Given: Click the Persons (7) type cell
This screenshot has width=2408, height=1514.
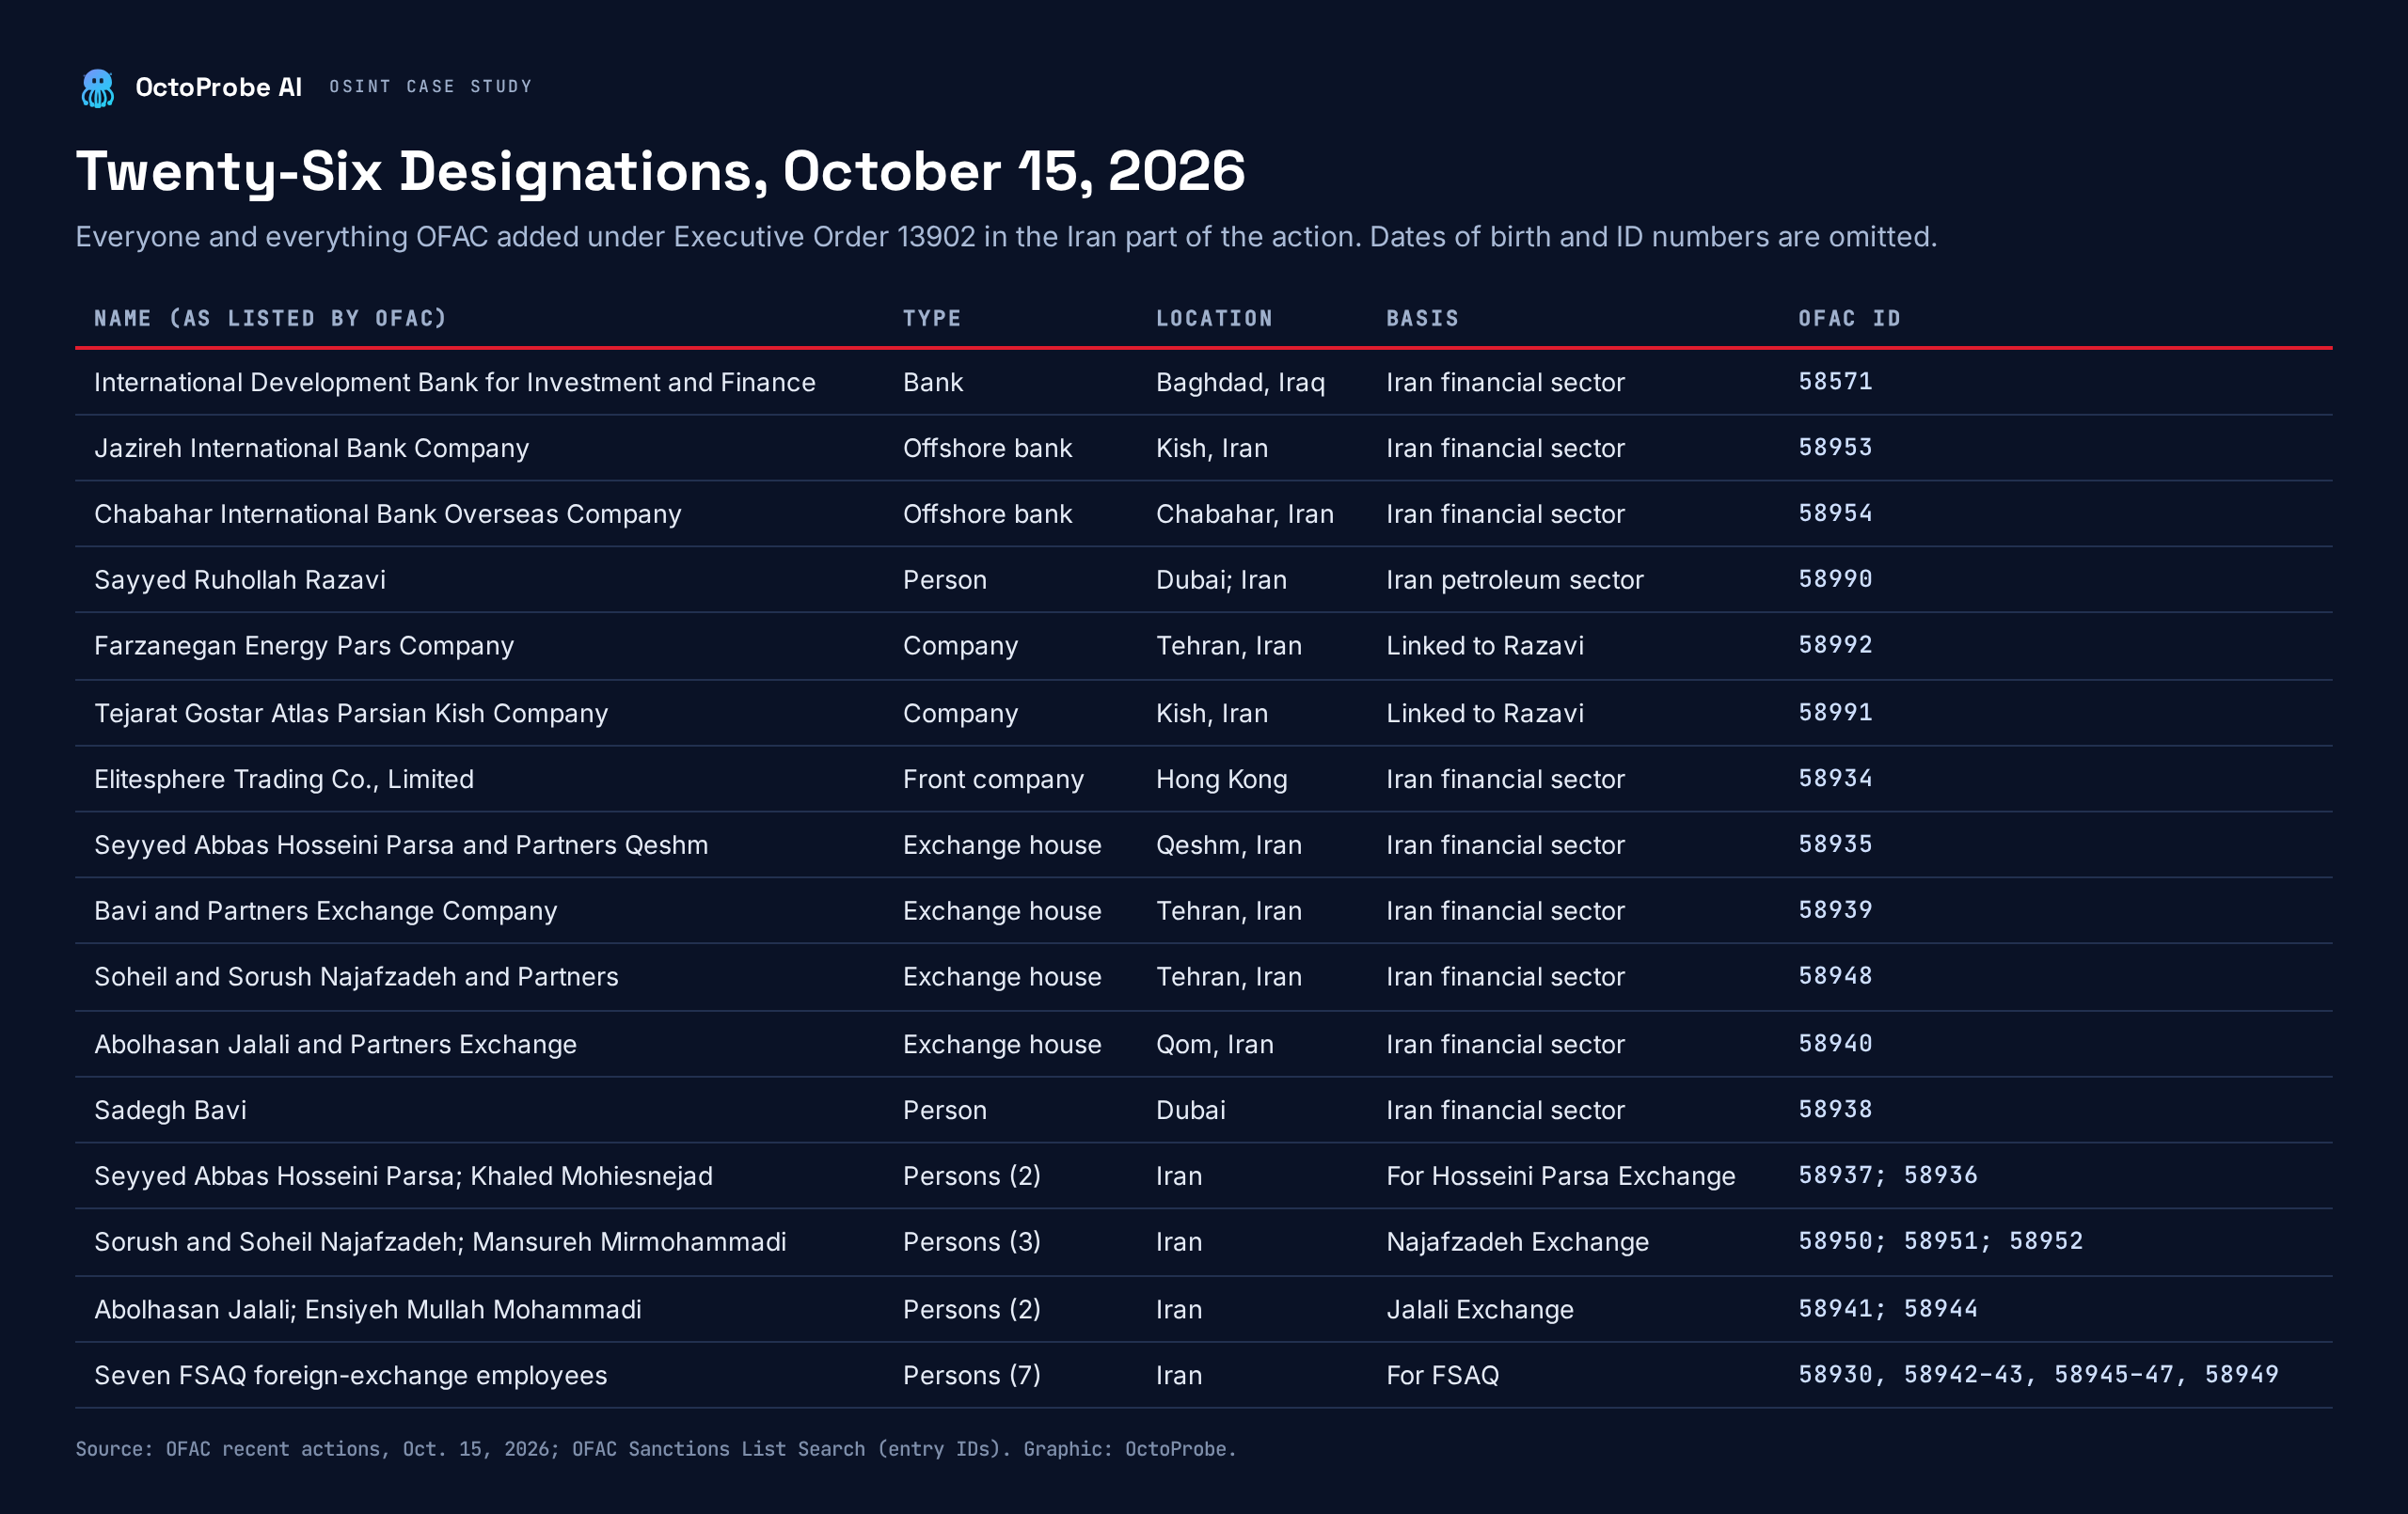Looking at the screenshot, I should [x=971, y=1375].
